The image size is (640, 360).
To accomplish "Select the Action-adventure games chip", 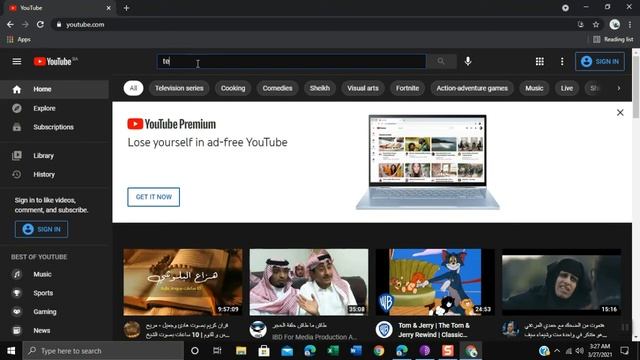I will tap(472, 88).
